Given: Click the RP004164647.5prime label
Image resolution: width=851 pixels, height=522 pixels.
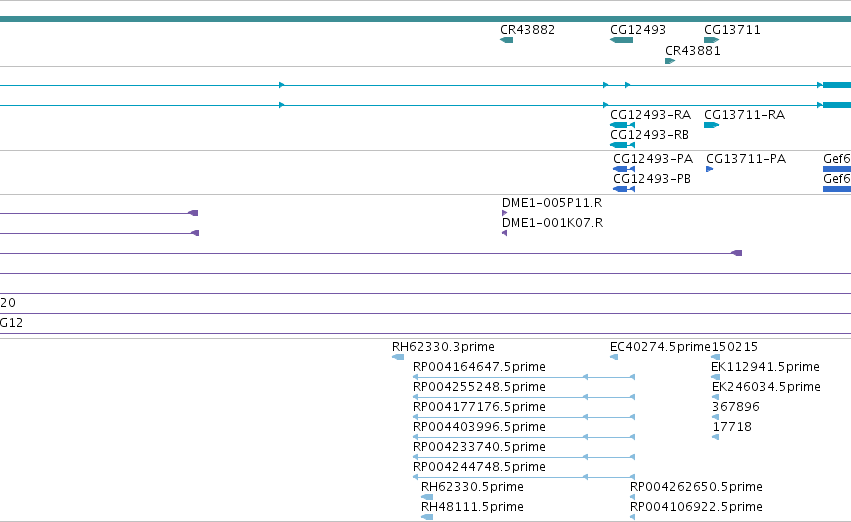Looking at the screenshot, I should tap(479, 366).
